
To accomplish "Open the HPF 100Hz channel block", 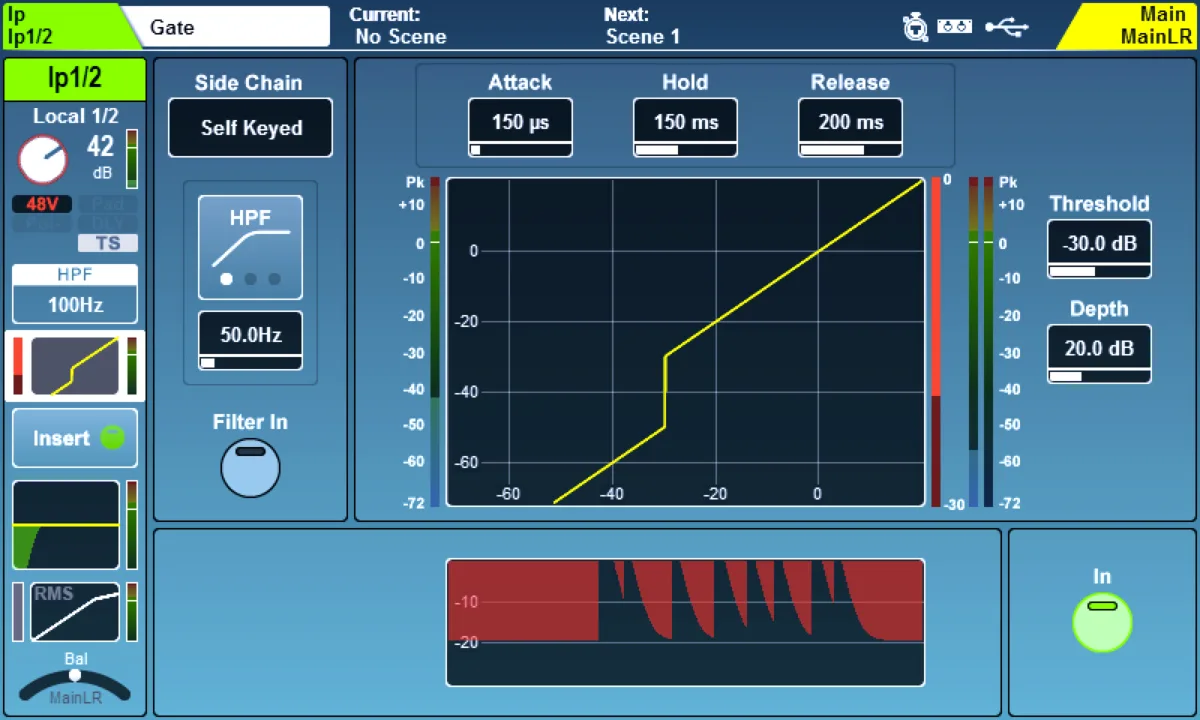I will (x=75, y=294).
